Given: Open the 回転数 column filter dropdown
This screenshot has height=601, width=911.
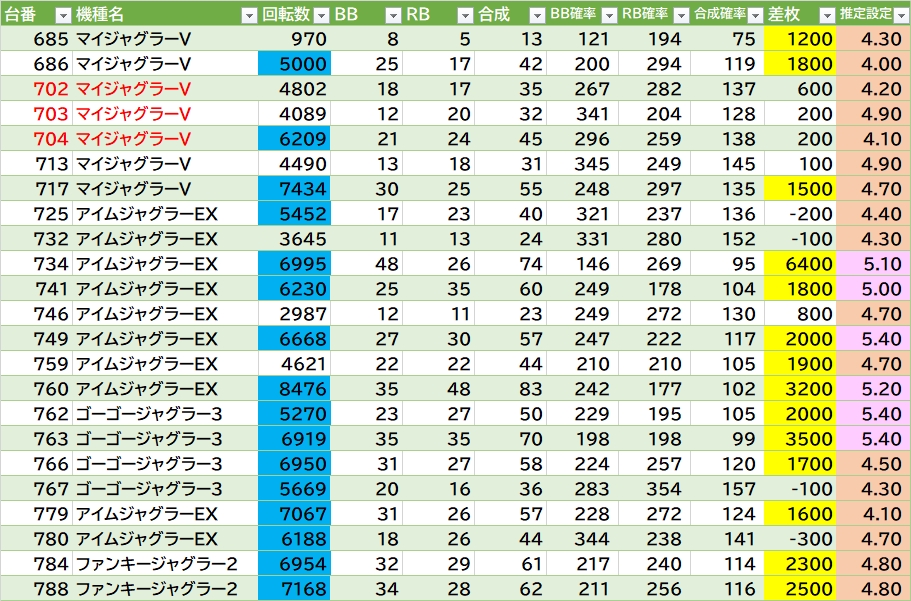Looking at the screenshot, I should point(321,15).
